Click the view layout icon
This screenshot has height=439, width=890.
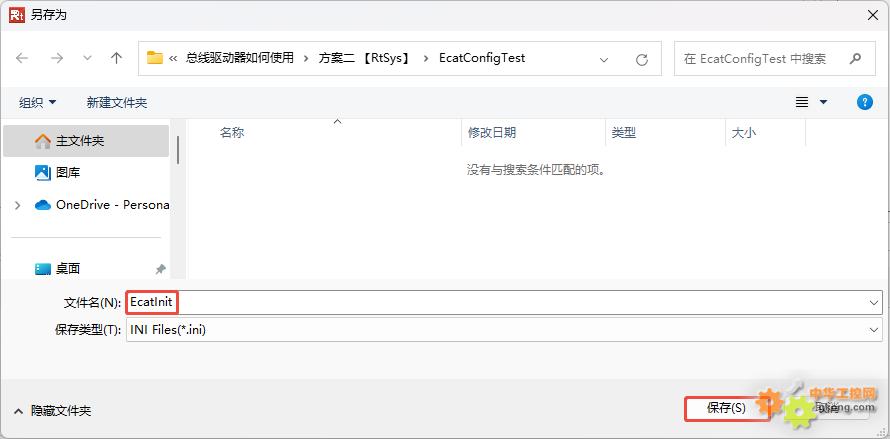point(802,102)
